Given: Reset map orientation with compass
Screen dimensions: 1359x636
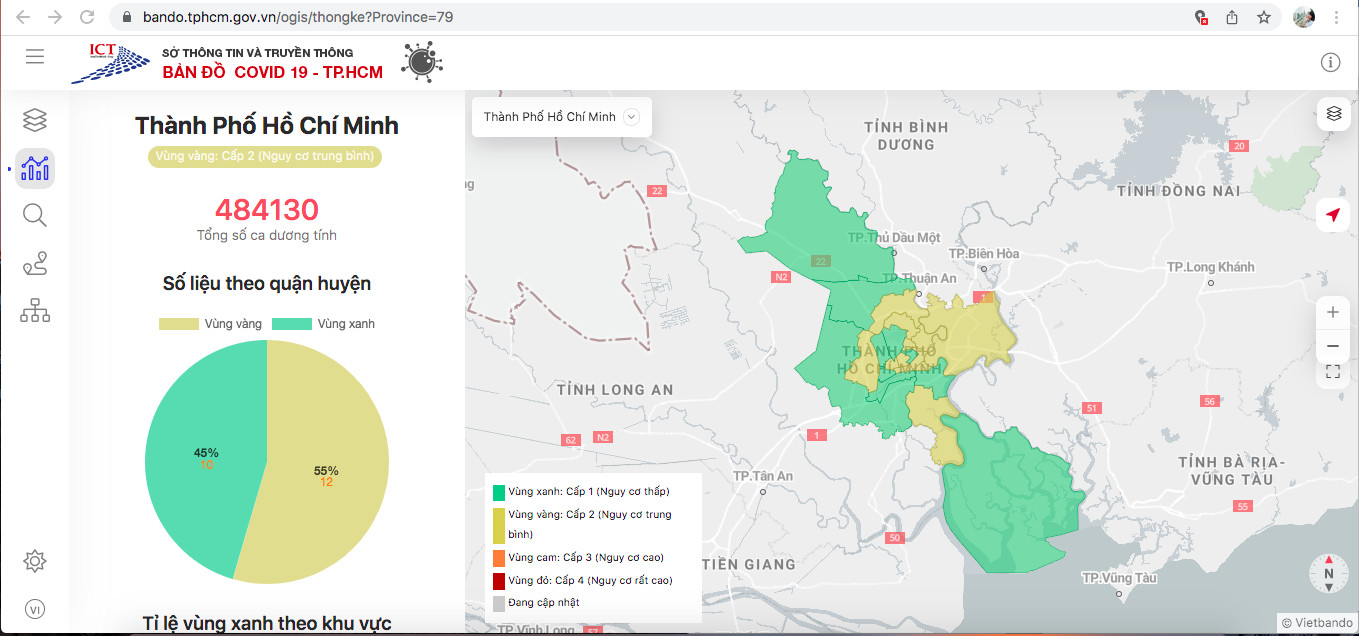Looking at the screenshot, I should tap(1329, 573).
